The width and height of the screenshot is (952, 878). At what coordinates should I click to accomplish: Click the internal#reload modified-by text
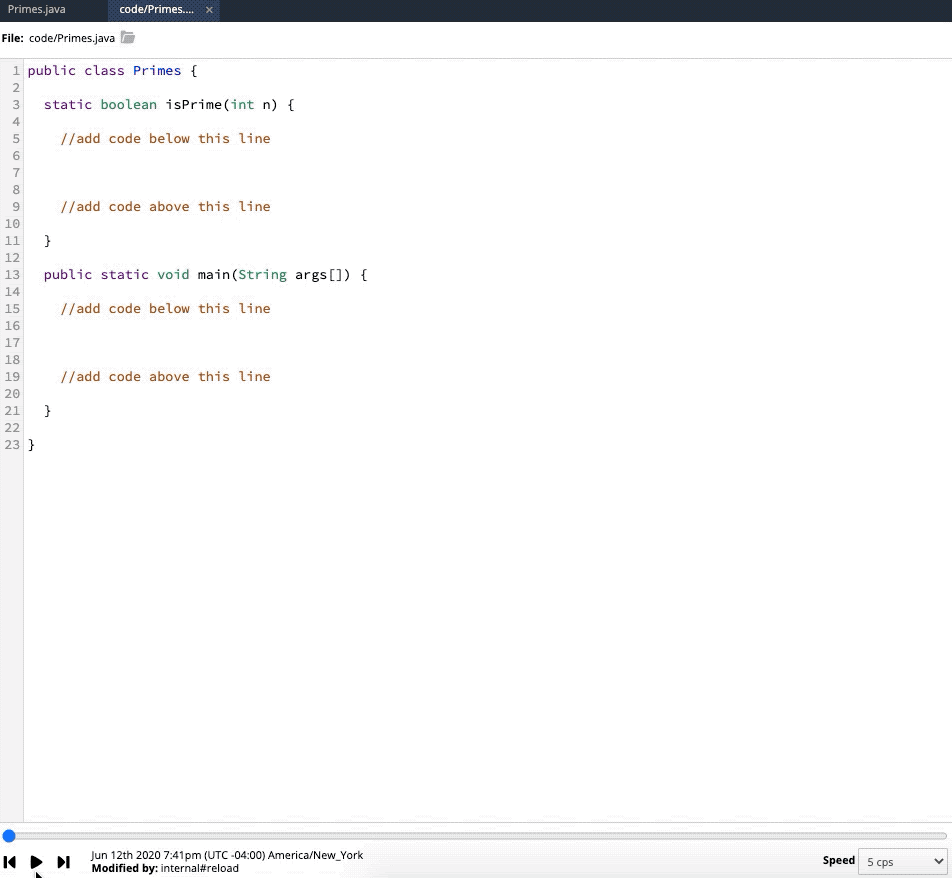coord(199,868)
